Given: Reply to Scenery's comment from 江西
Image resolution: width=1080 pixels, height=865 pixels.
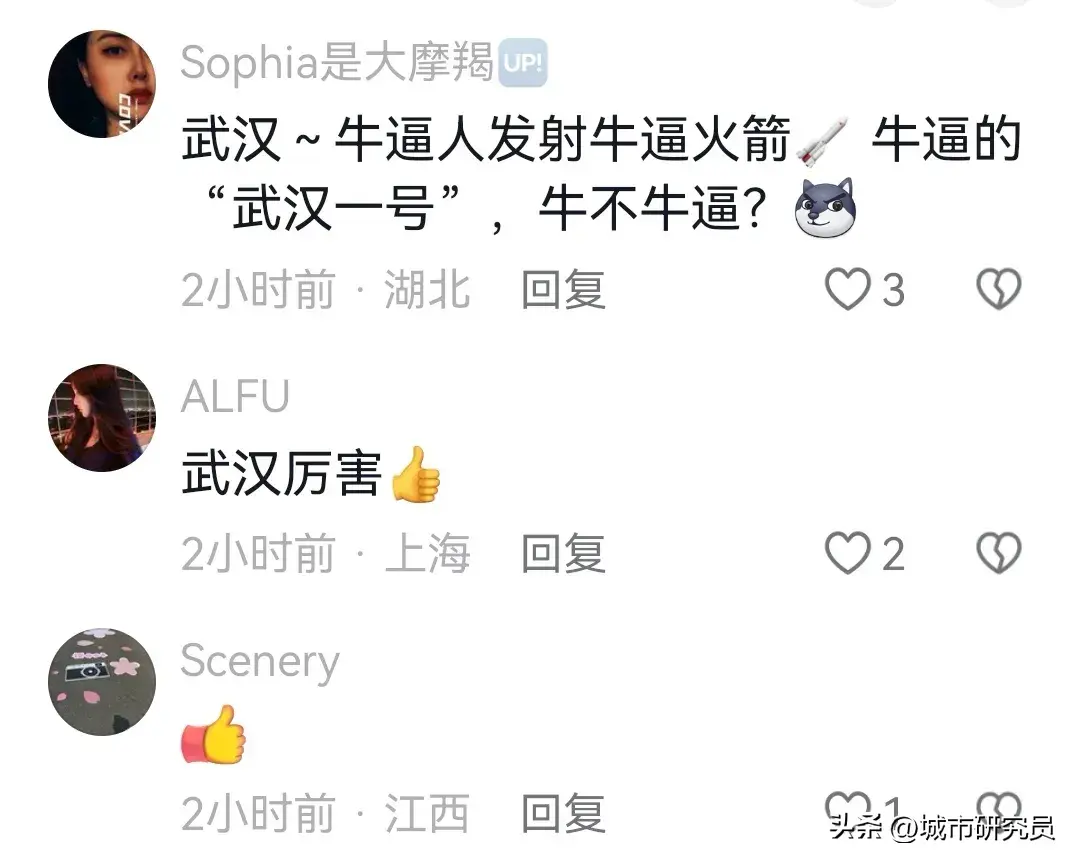Looking at the screenshot, I should click(x=563, y=813).
